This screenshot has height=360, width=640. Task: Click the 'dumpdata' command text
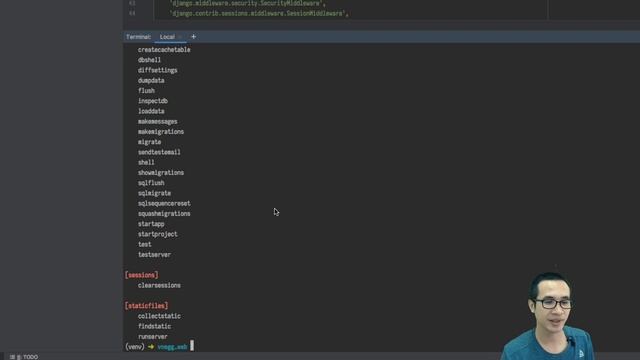pos(151,80)
